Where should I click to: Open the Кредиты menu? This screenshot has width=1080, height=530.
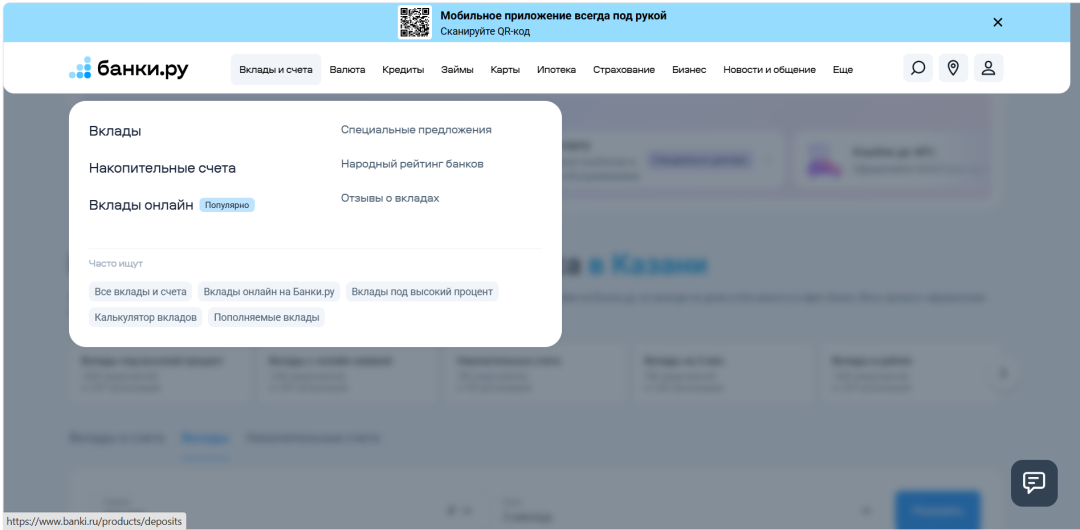tap(403, 70)
